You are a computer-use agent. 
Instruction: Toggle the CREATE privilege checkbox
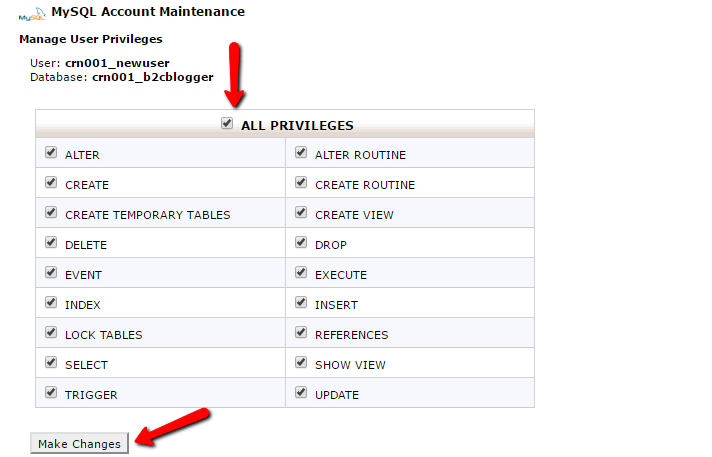(51, 182)
